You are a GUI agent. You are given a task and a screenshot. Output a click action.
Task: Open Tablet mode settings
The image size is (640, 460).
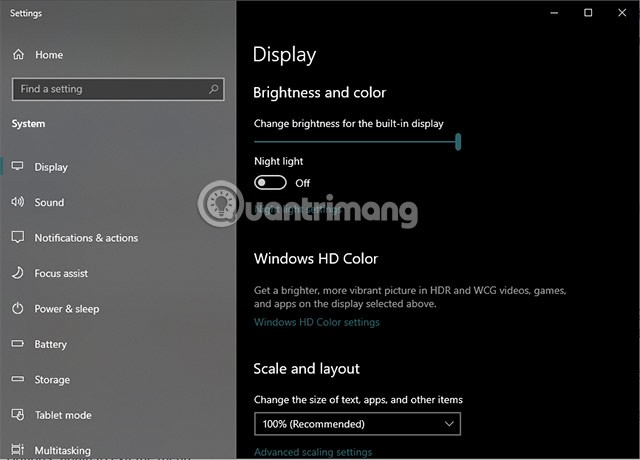tap(62, 415)
